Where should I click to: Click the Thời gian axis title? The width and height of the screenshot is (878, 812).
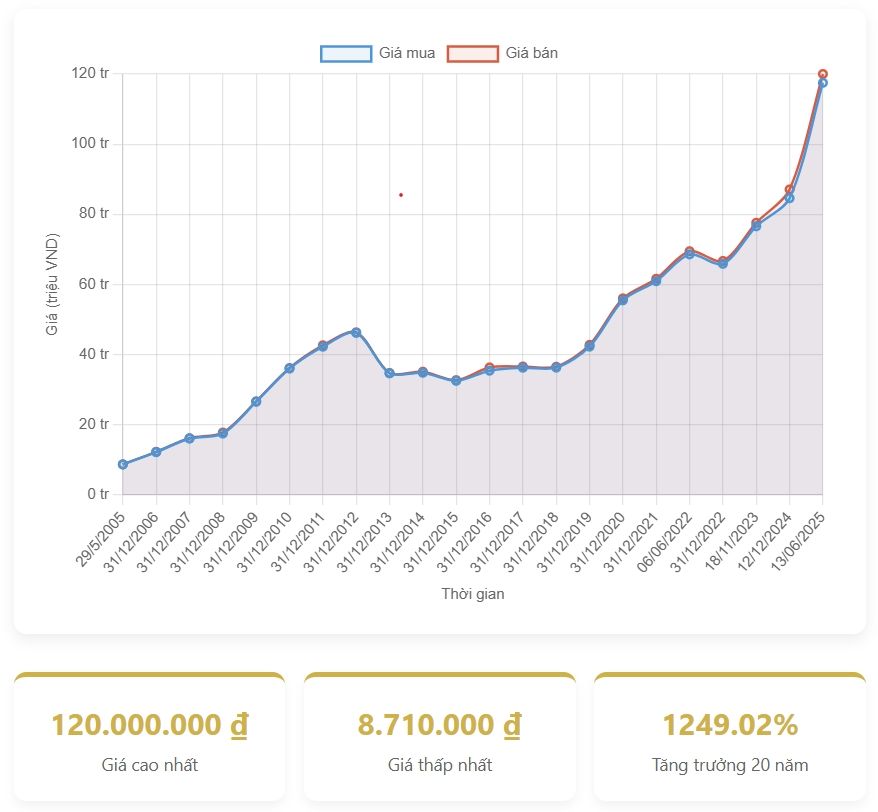473,594
